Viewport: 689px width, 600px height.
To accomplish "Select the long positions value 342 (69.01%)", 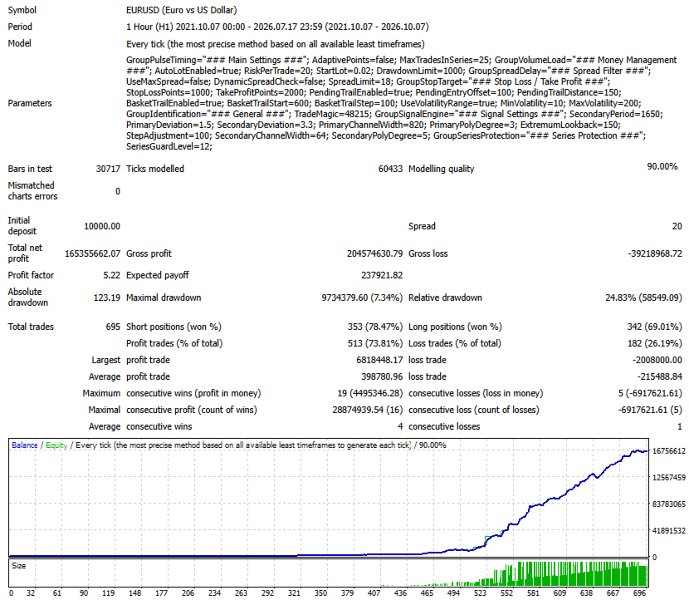I will (x=655, y=327).
